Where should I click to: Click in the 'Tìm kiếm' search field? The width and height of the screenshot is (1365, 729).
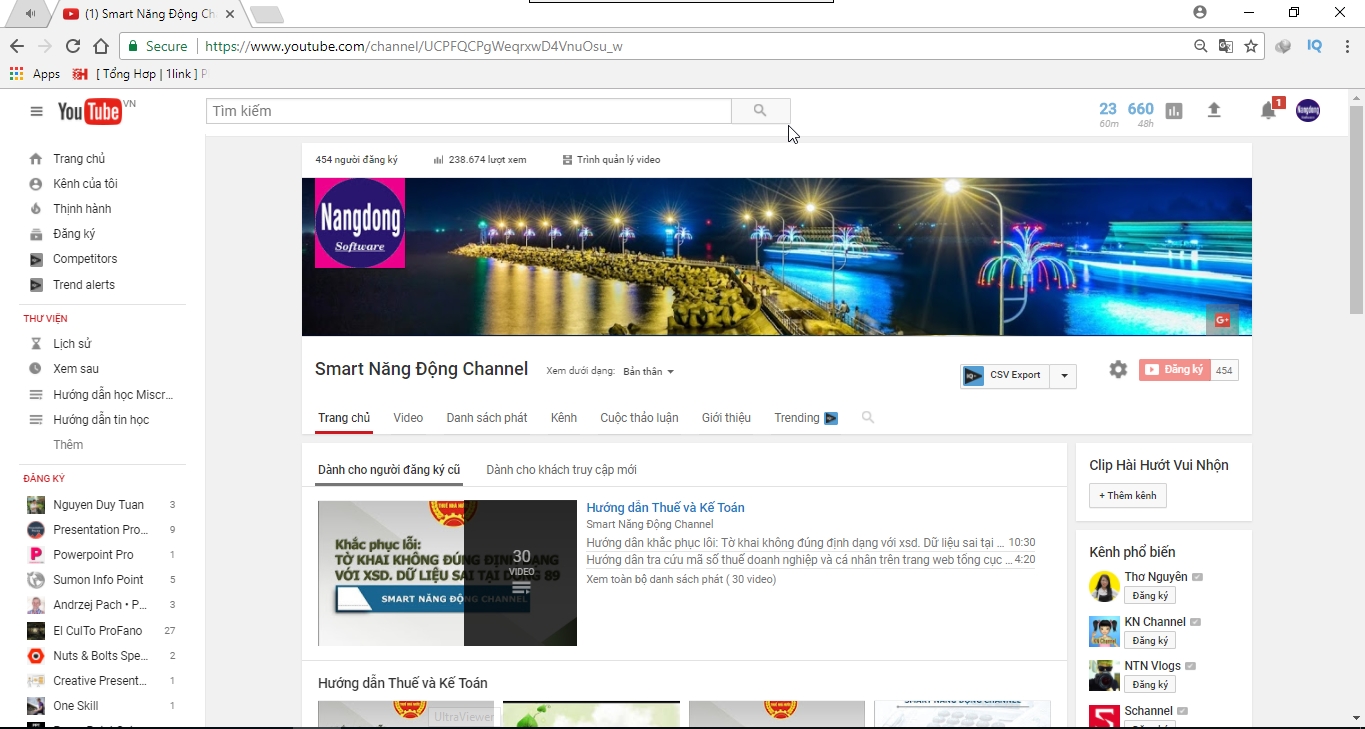point(469,111)
